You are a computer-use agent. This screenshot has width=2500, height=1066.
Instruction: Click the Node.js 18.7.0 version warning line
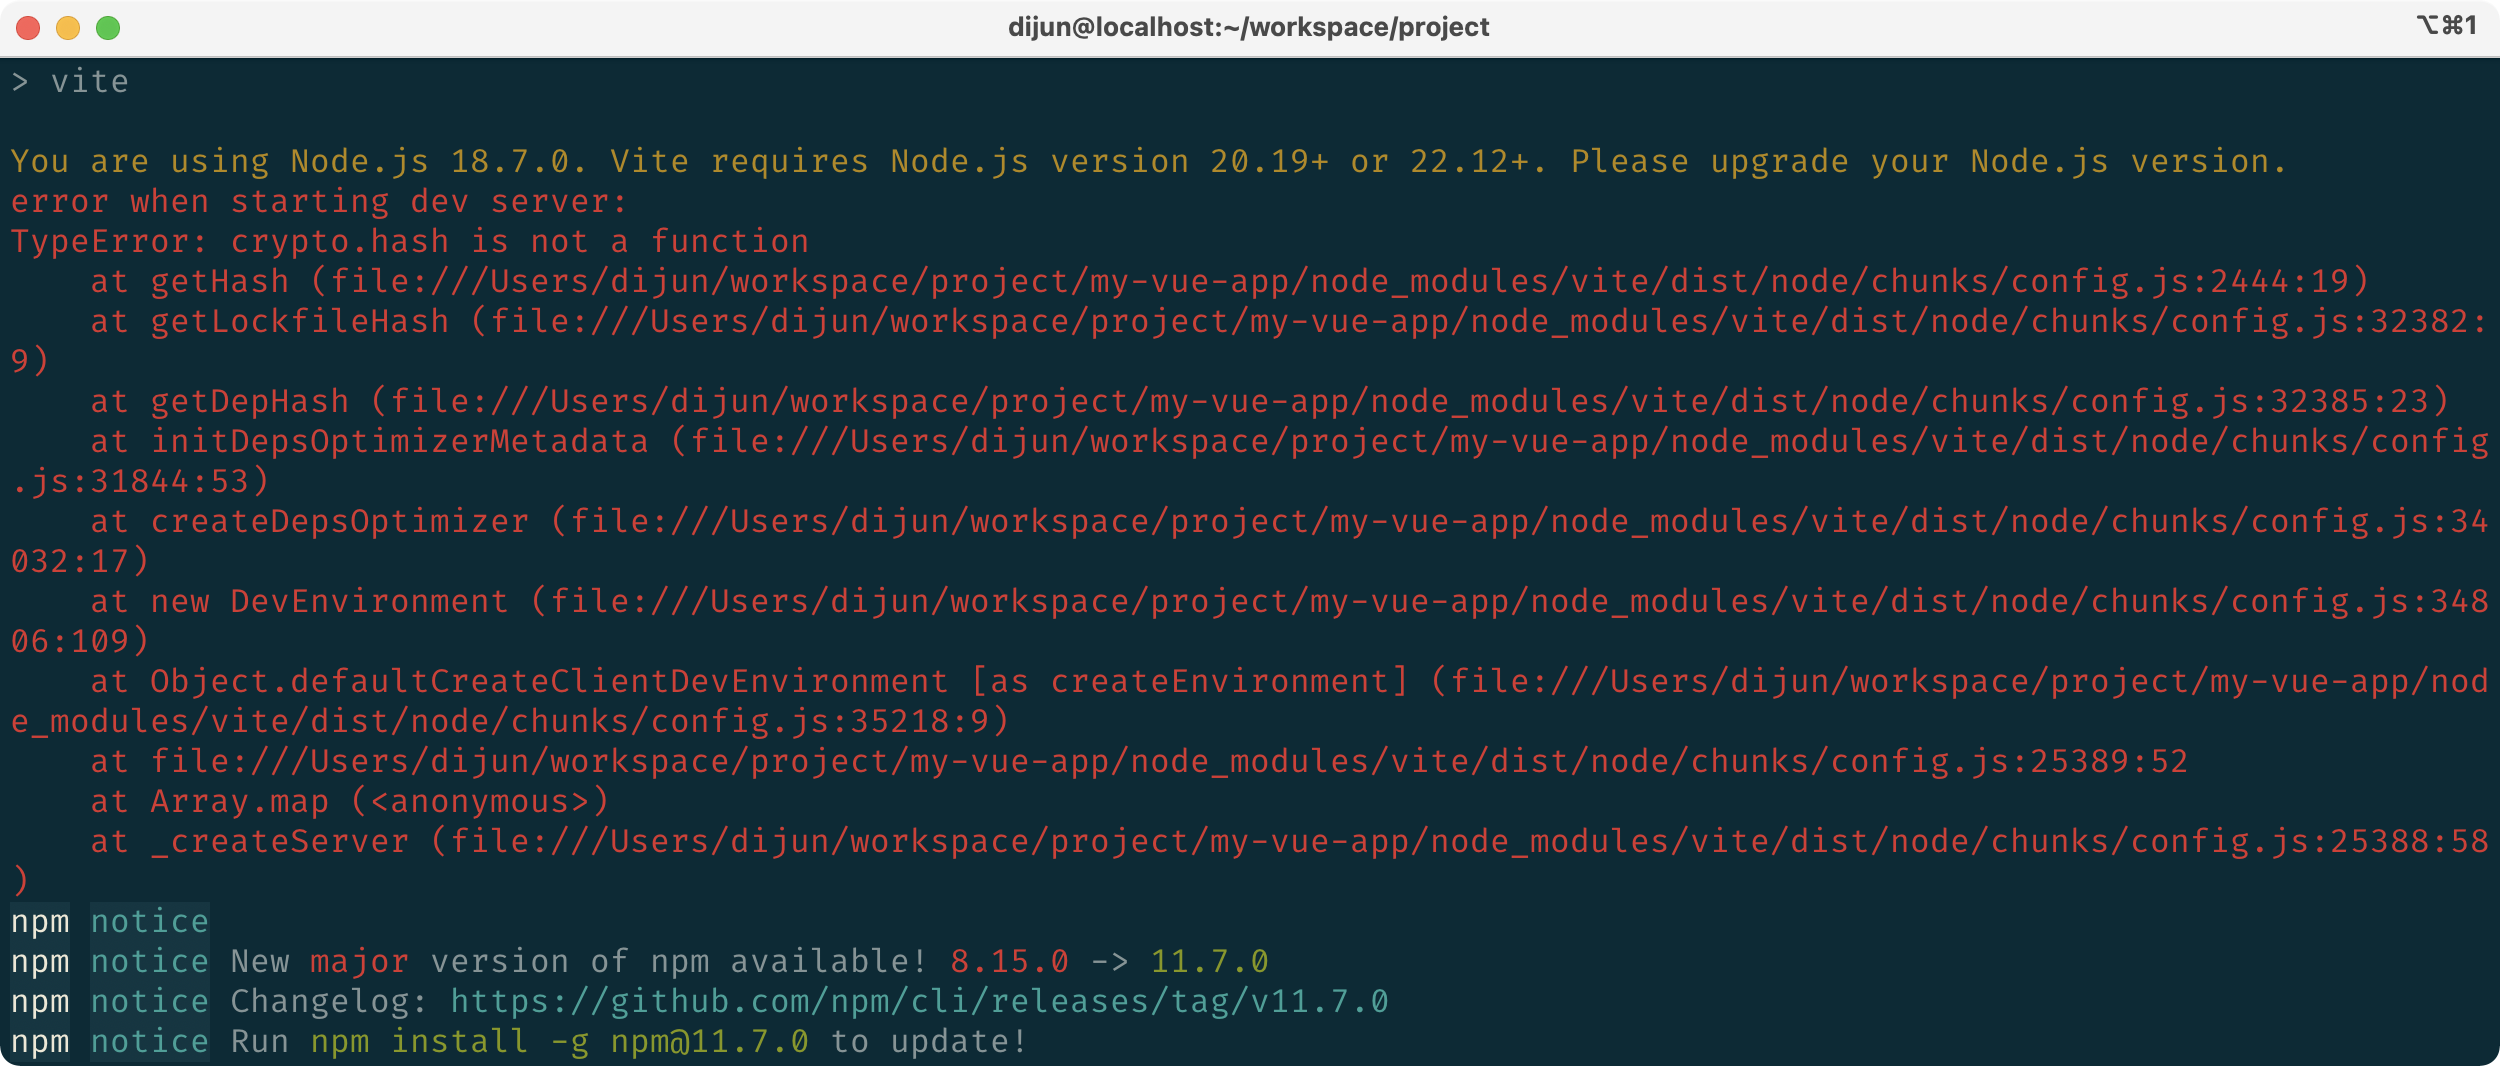[1148, 162]
